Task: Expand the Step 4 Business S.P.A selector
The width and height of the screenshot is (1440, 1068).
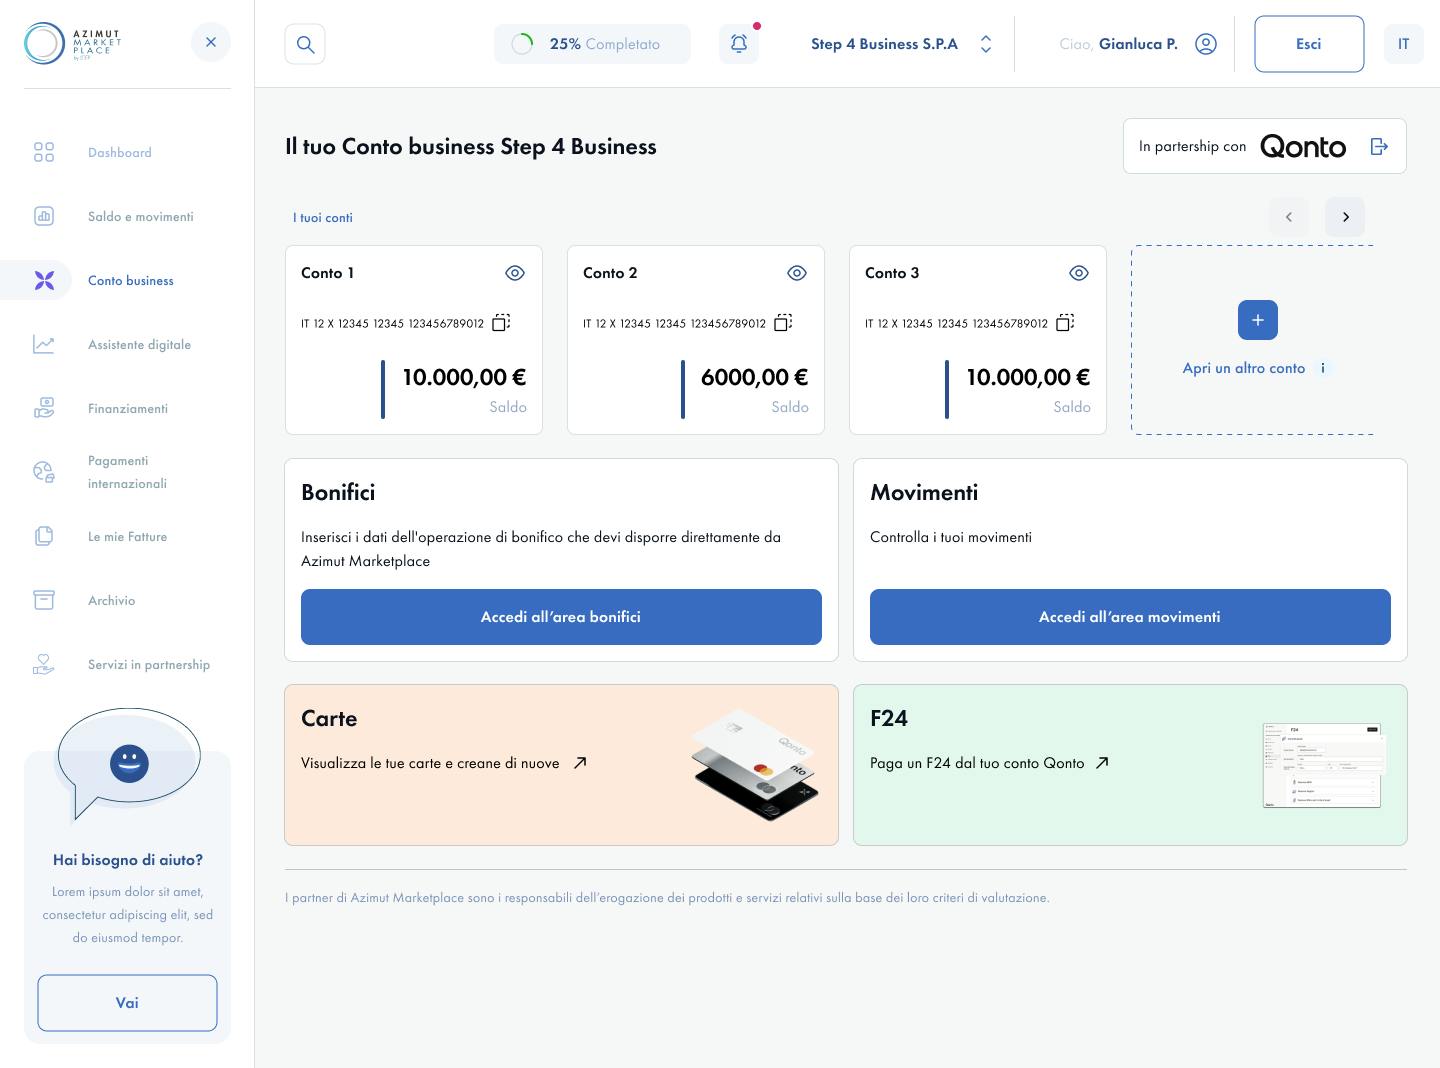Action: [986, 43]
